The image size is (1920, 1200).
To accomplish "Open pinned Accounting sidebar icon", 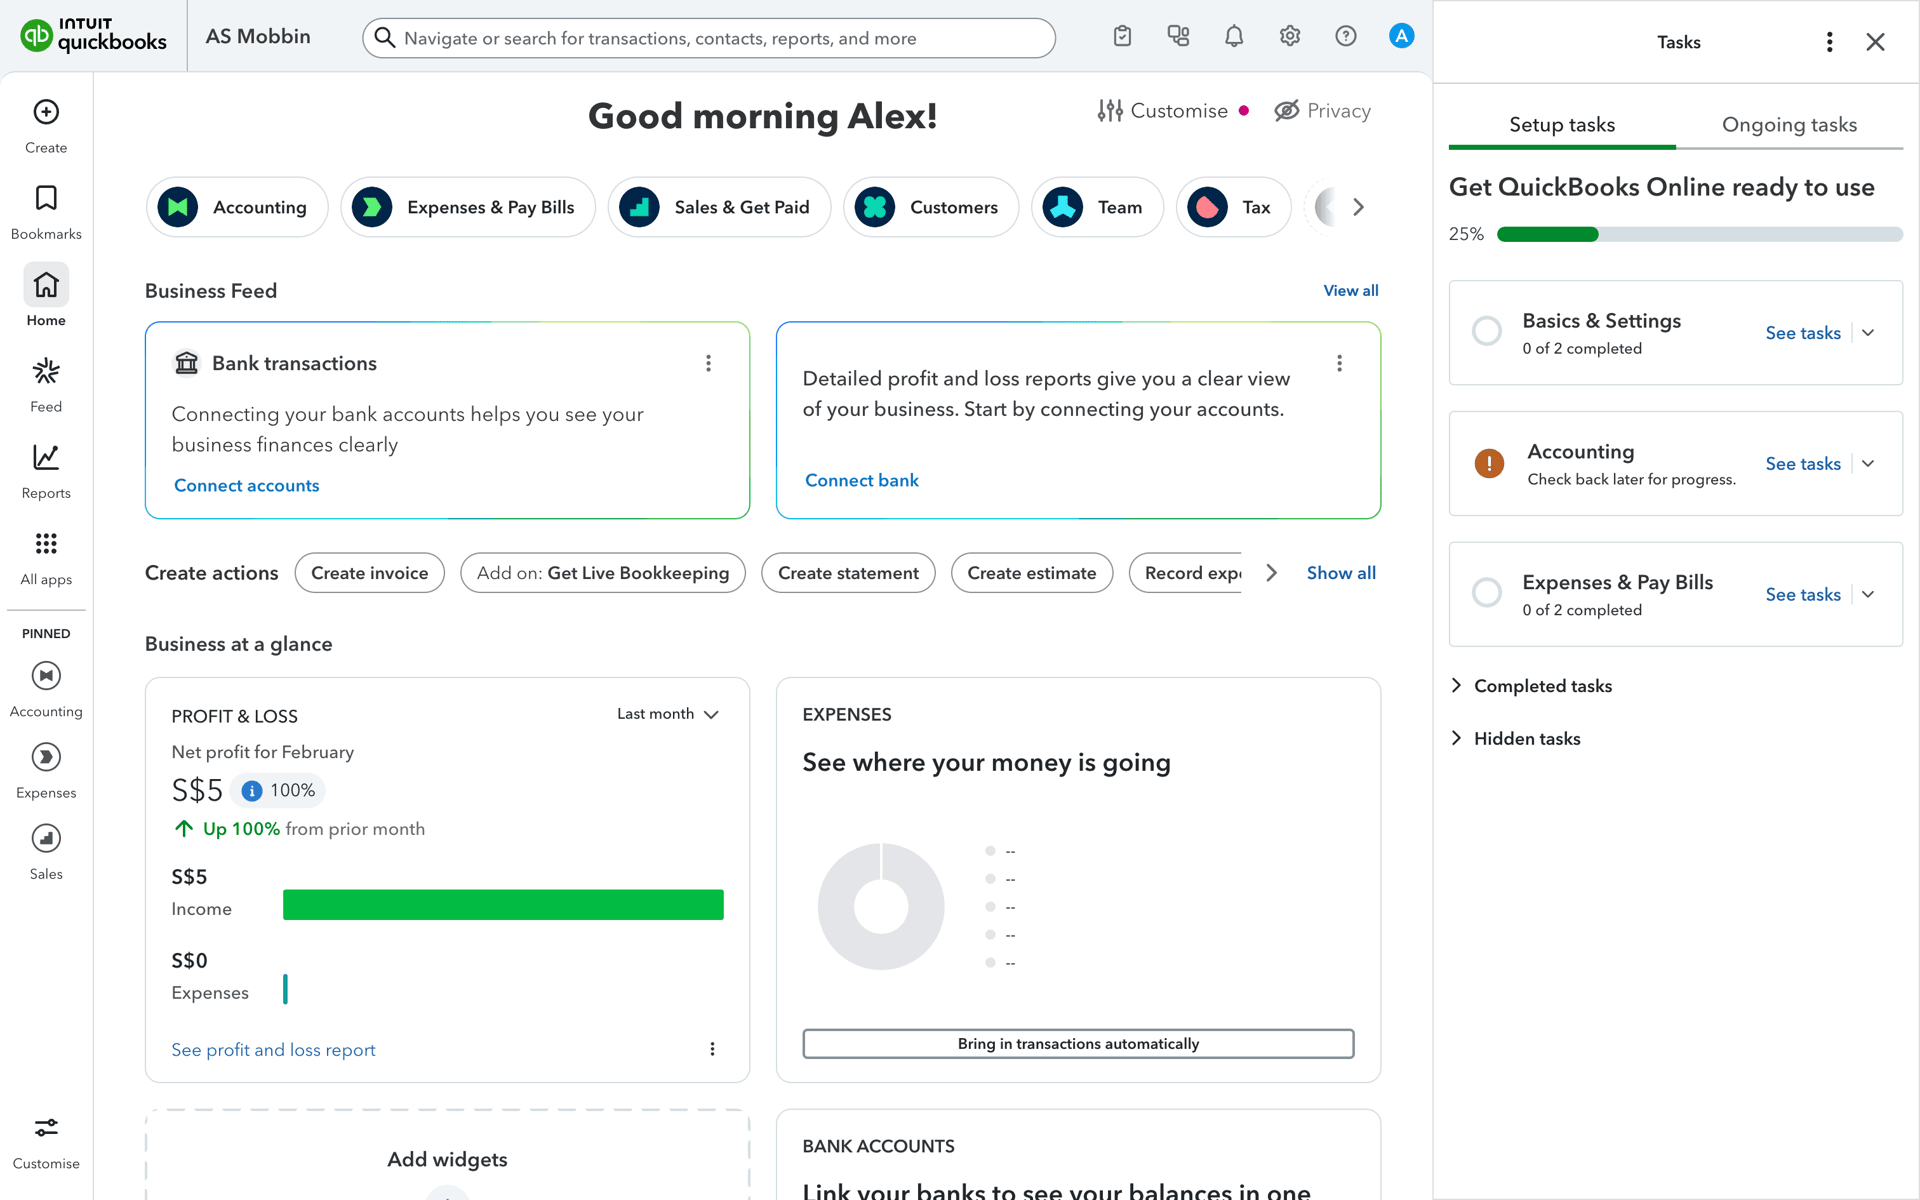I will [46, 676].
